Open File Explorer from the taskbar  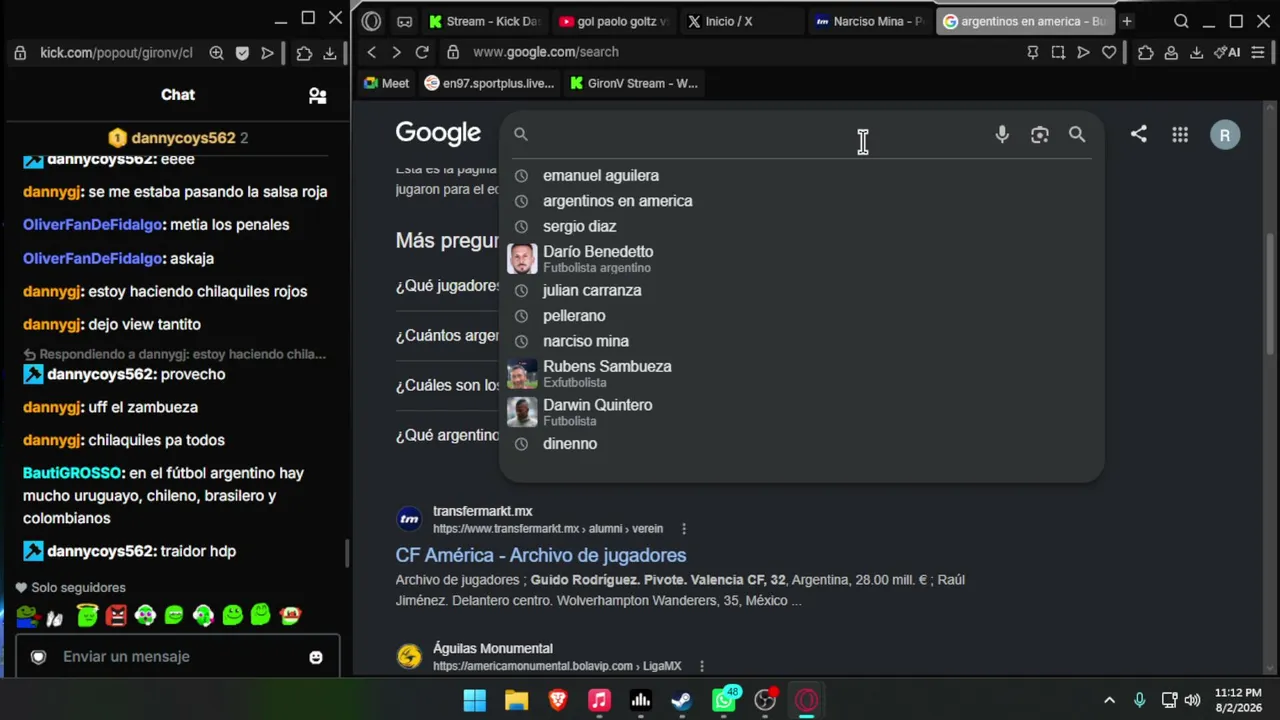(x=516, y=700)
